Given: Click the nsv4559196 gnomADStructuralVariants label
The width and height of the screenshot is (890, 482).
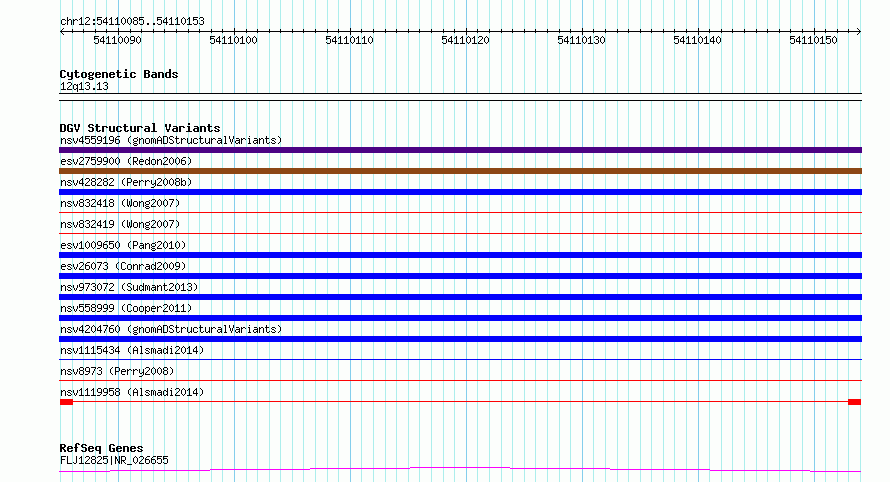Looking at the screenshot, I should point(171,140).
